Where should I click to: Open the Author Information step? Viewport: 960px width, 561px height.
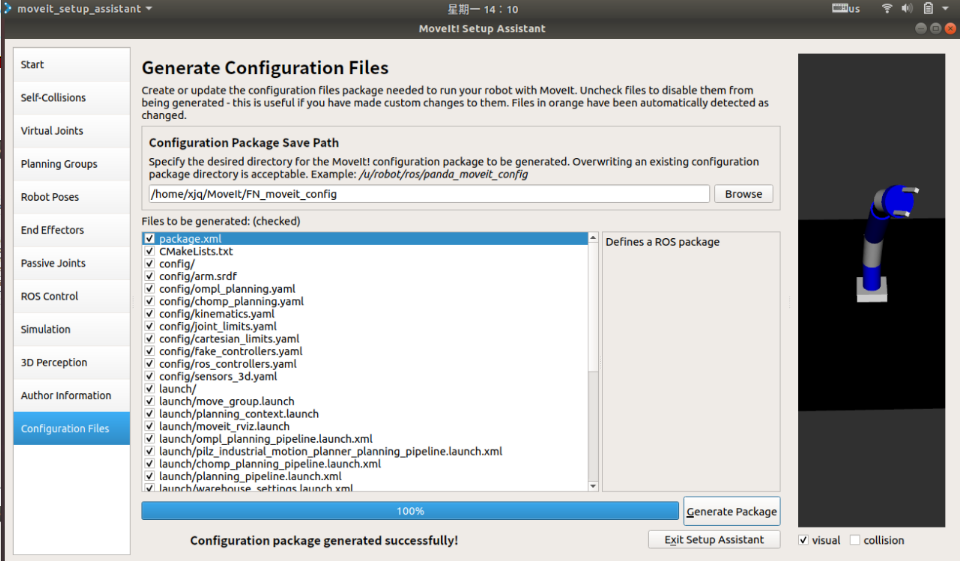[x=72, y=395]
